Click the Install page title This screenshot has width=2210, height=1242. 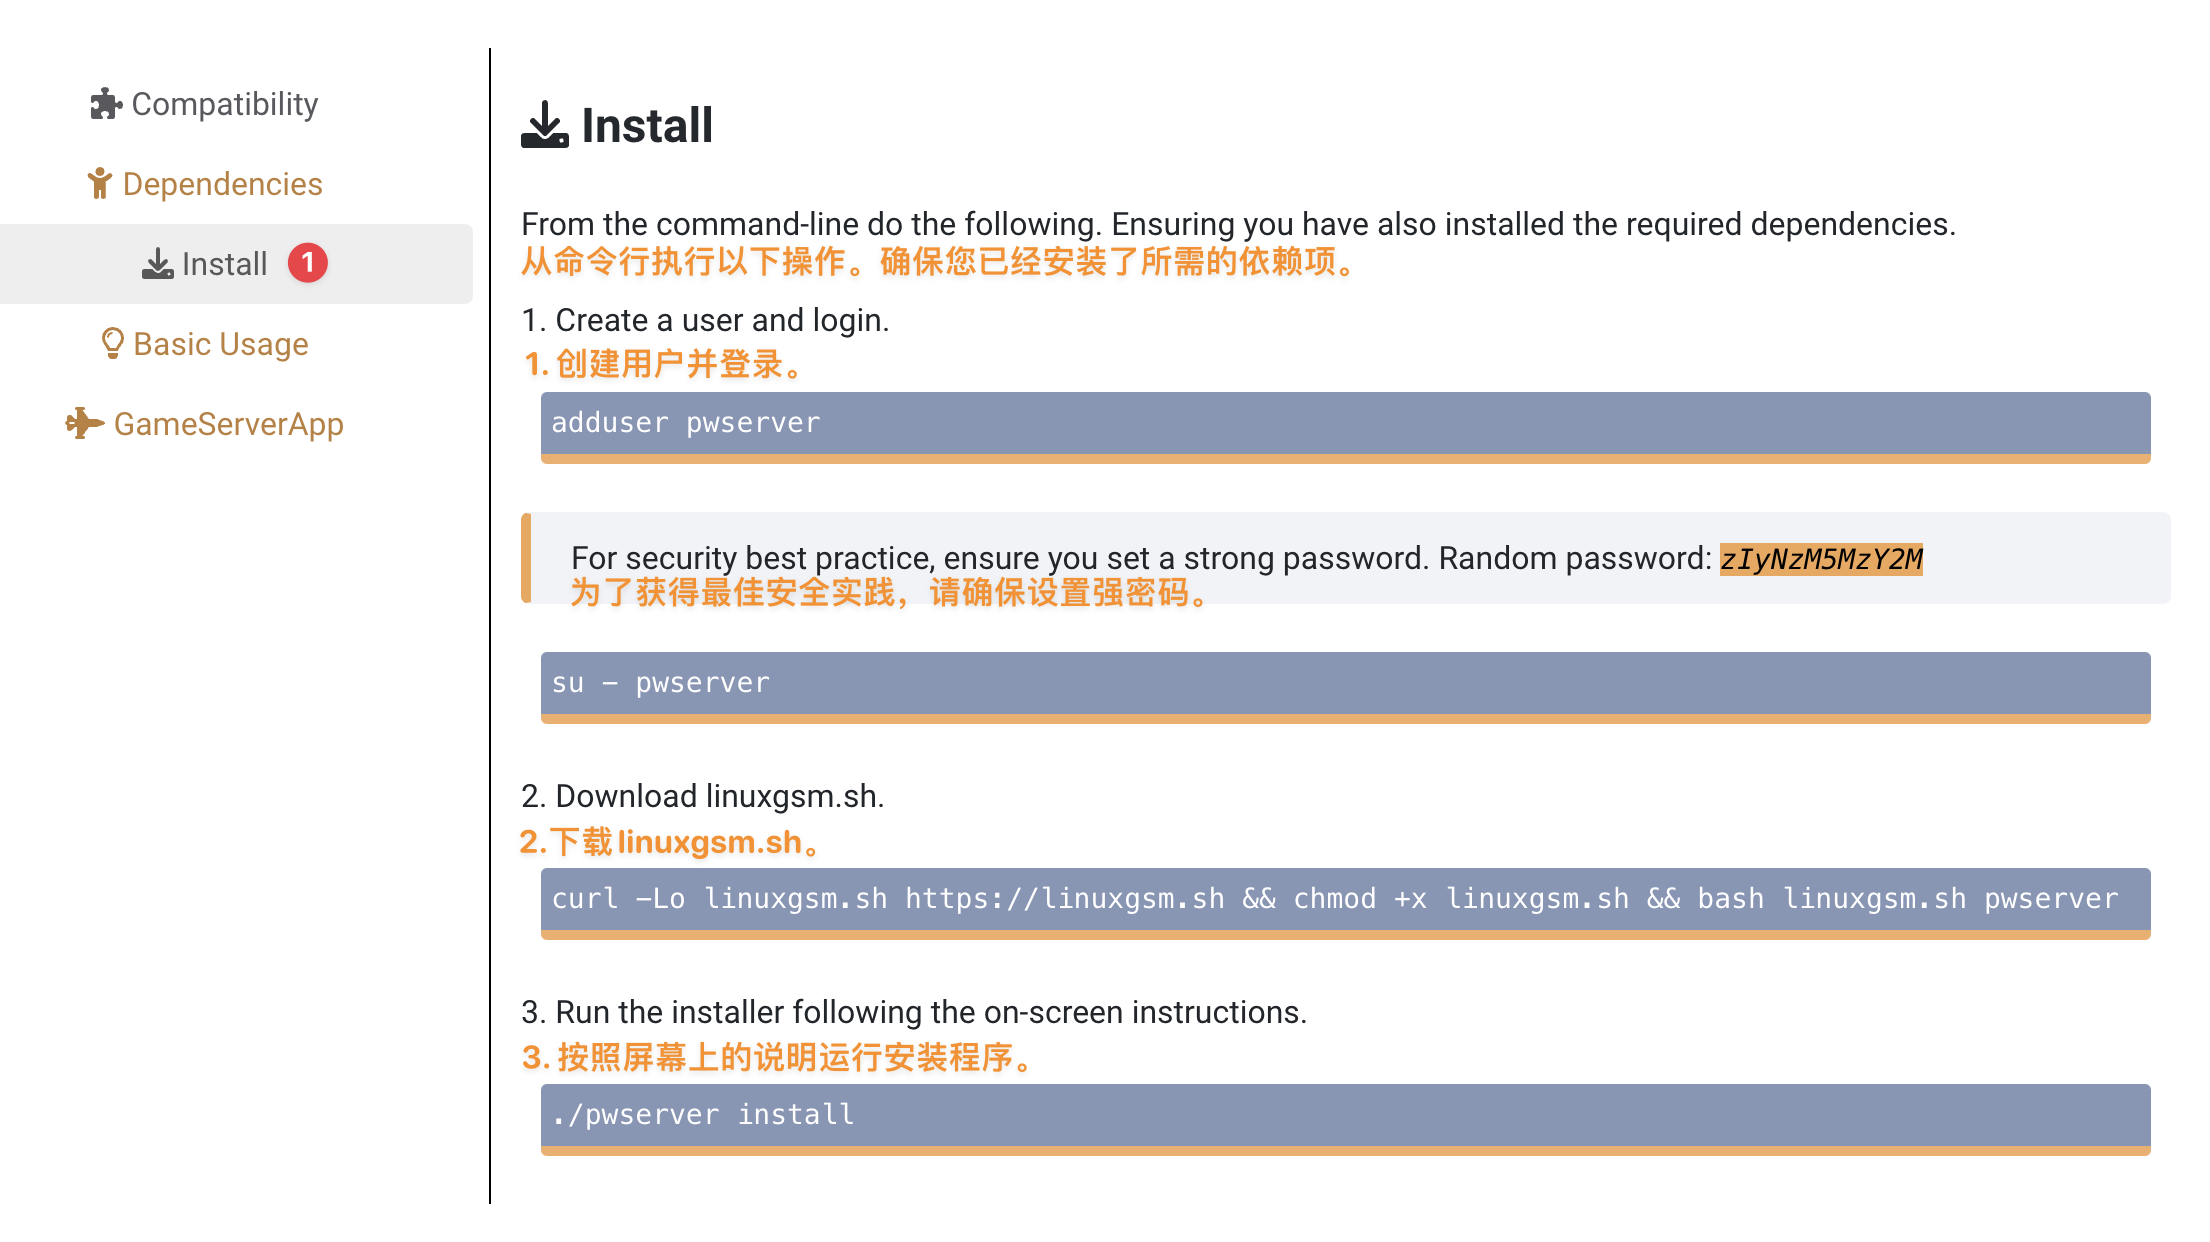[x=646, y=125]
